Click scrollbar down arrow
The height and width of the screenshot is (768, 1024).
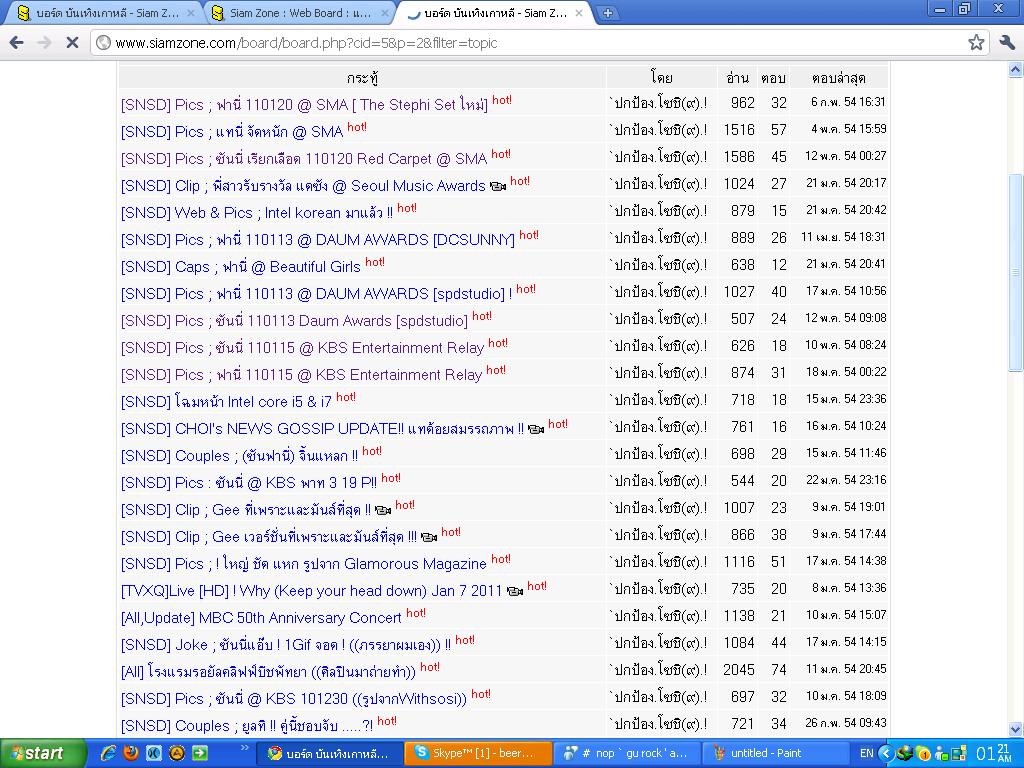[1016, 729]
